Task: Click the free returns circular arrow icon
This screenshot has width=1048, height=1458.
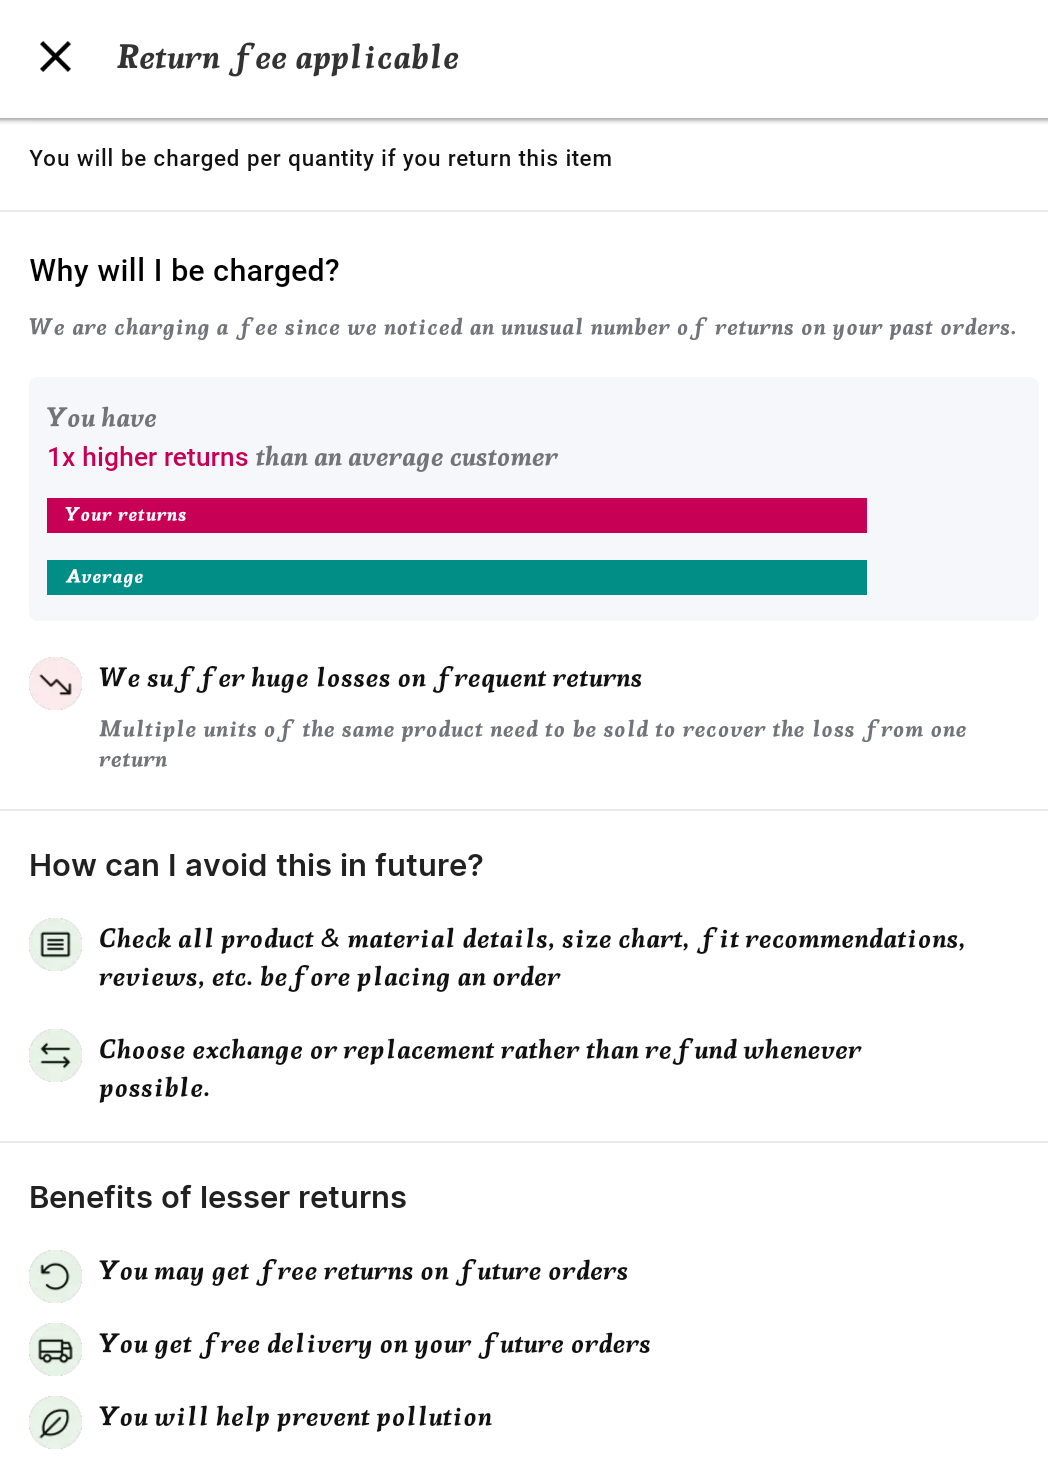Action: (x=55, y=1276)
